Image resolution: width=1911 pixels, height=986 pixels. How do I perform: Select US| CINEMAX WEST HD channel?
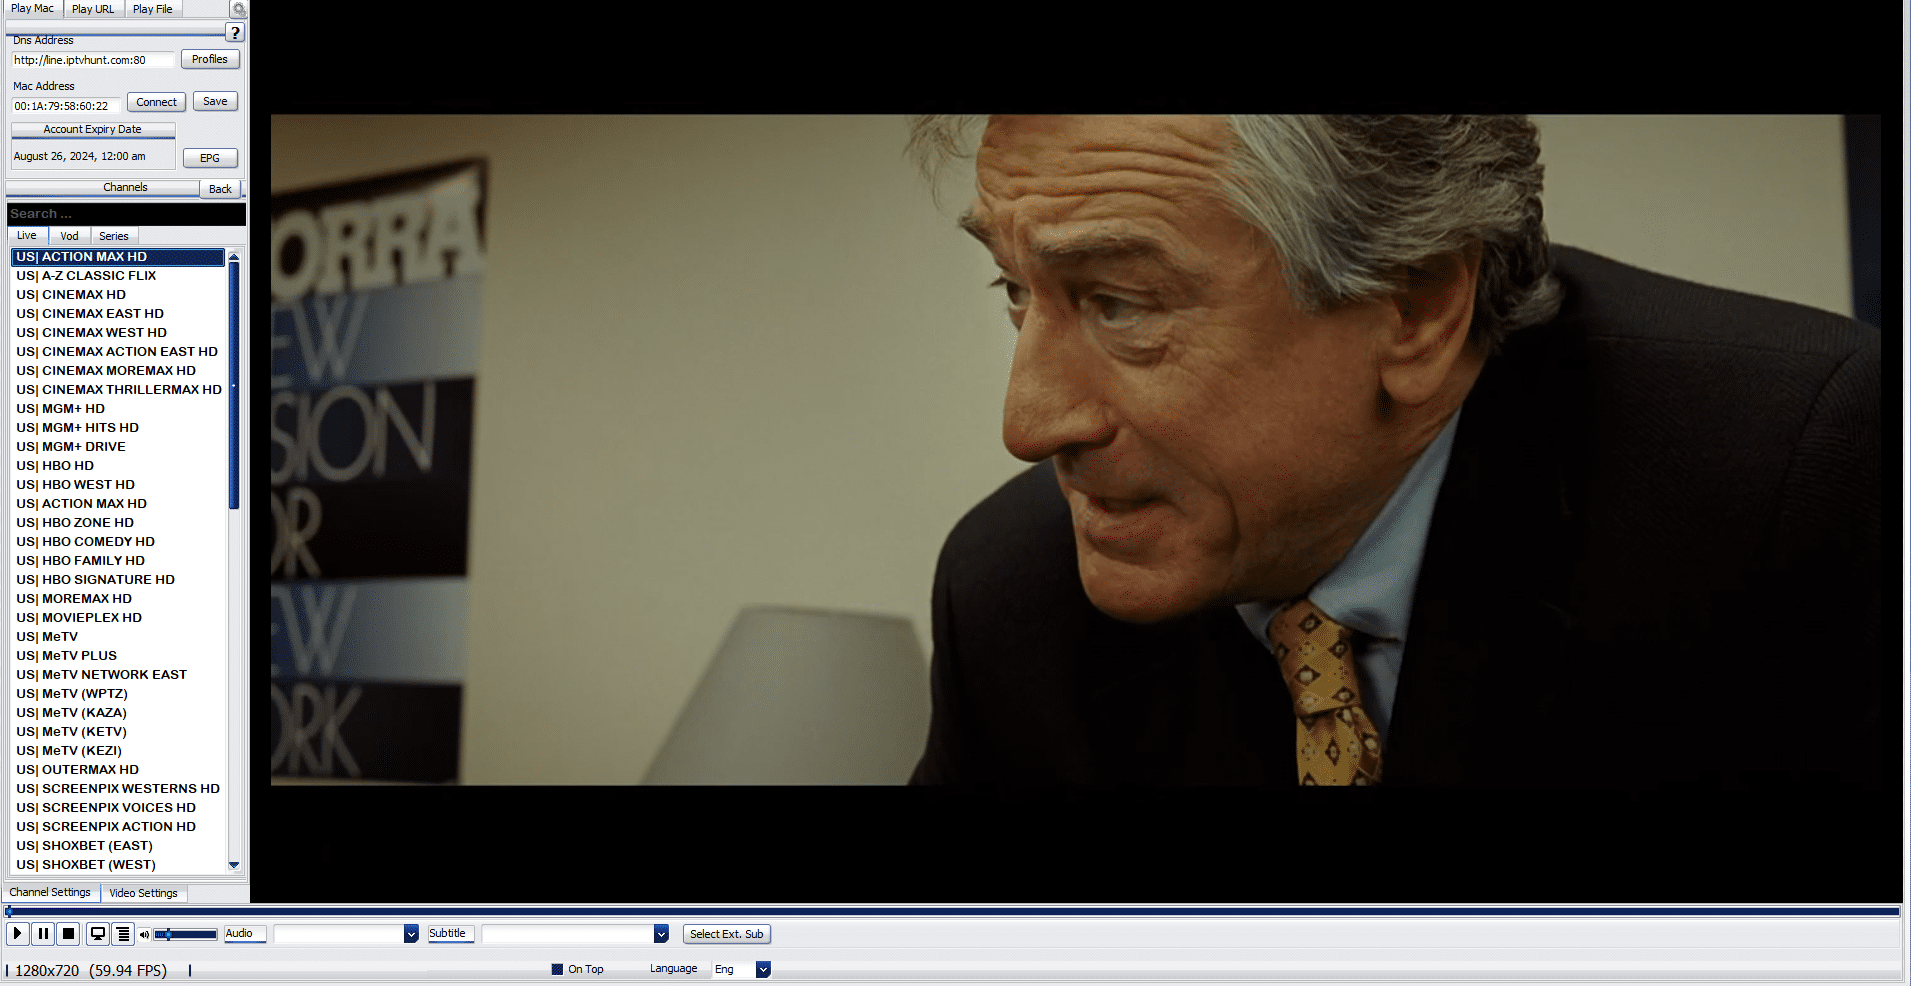click(x=118, y=333)
